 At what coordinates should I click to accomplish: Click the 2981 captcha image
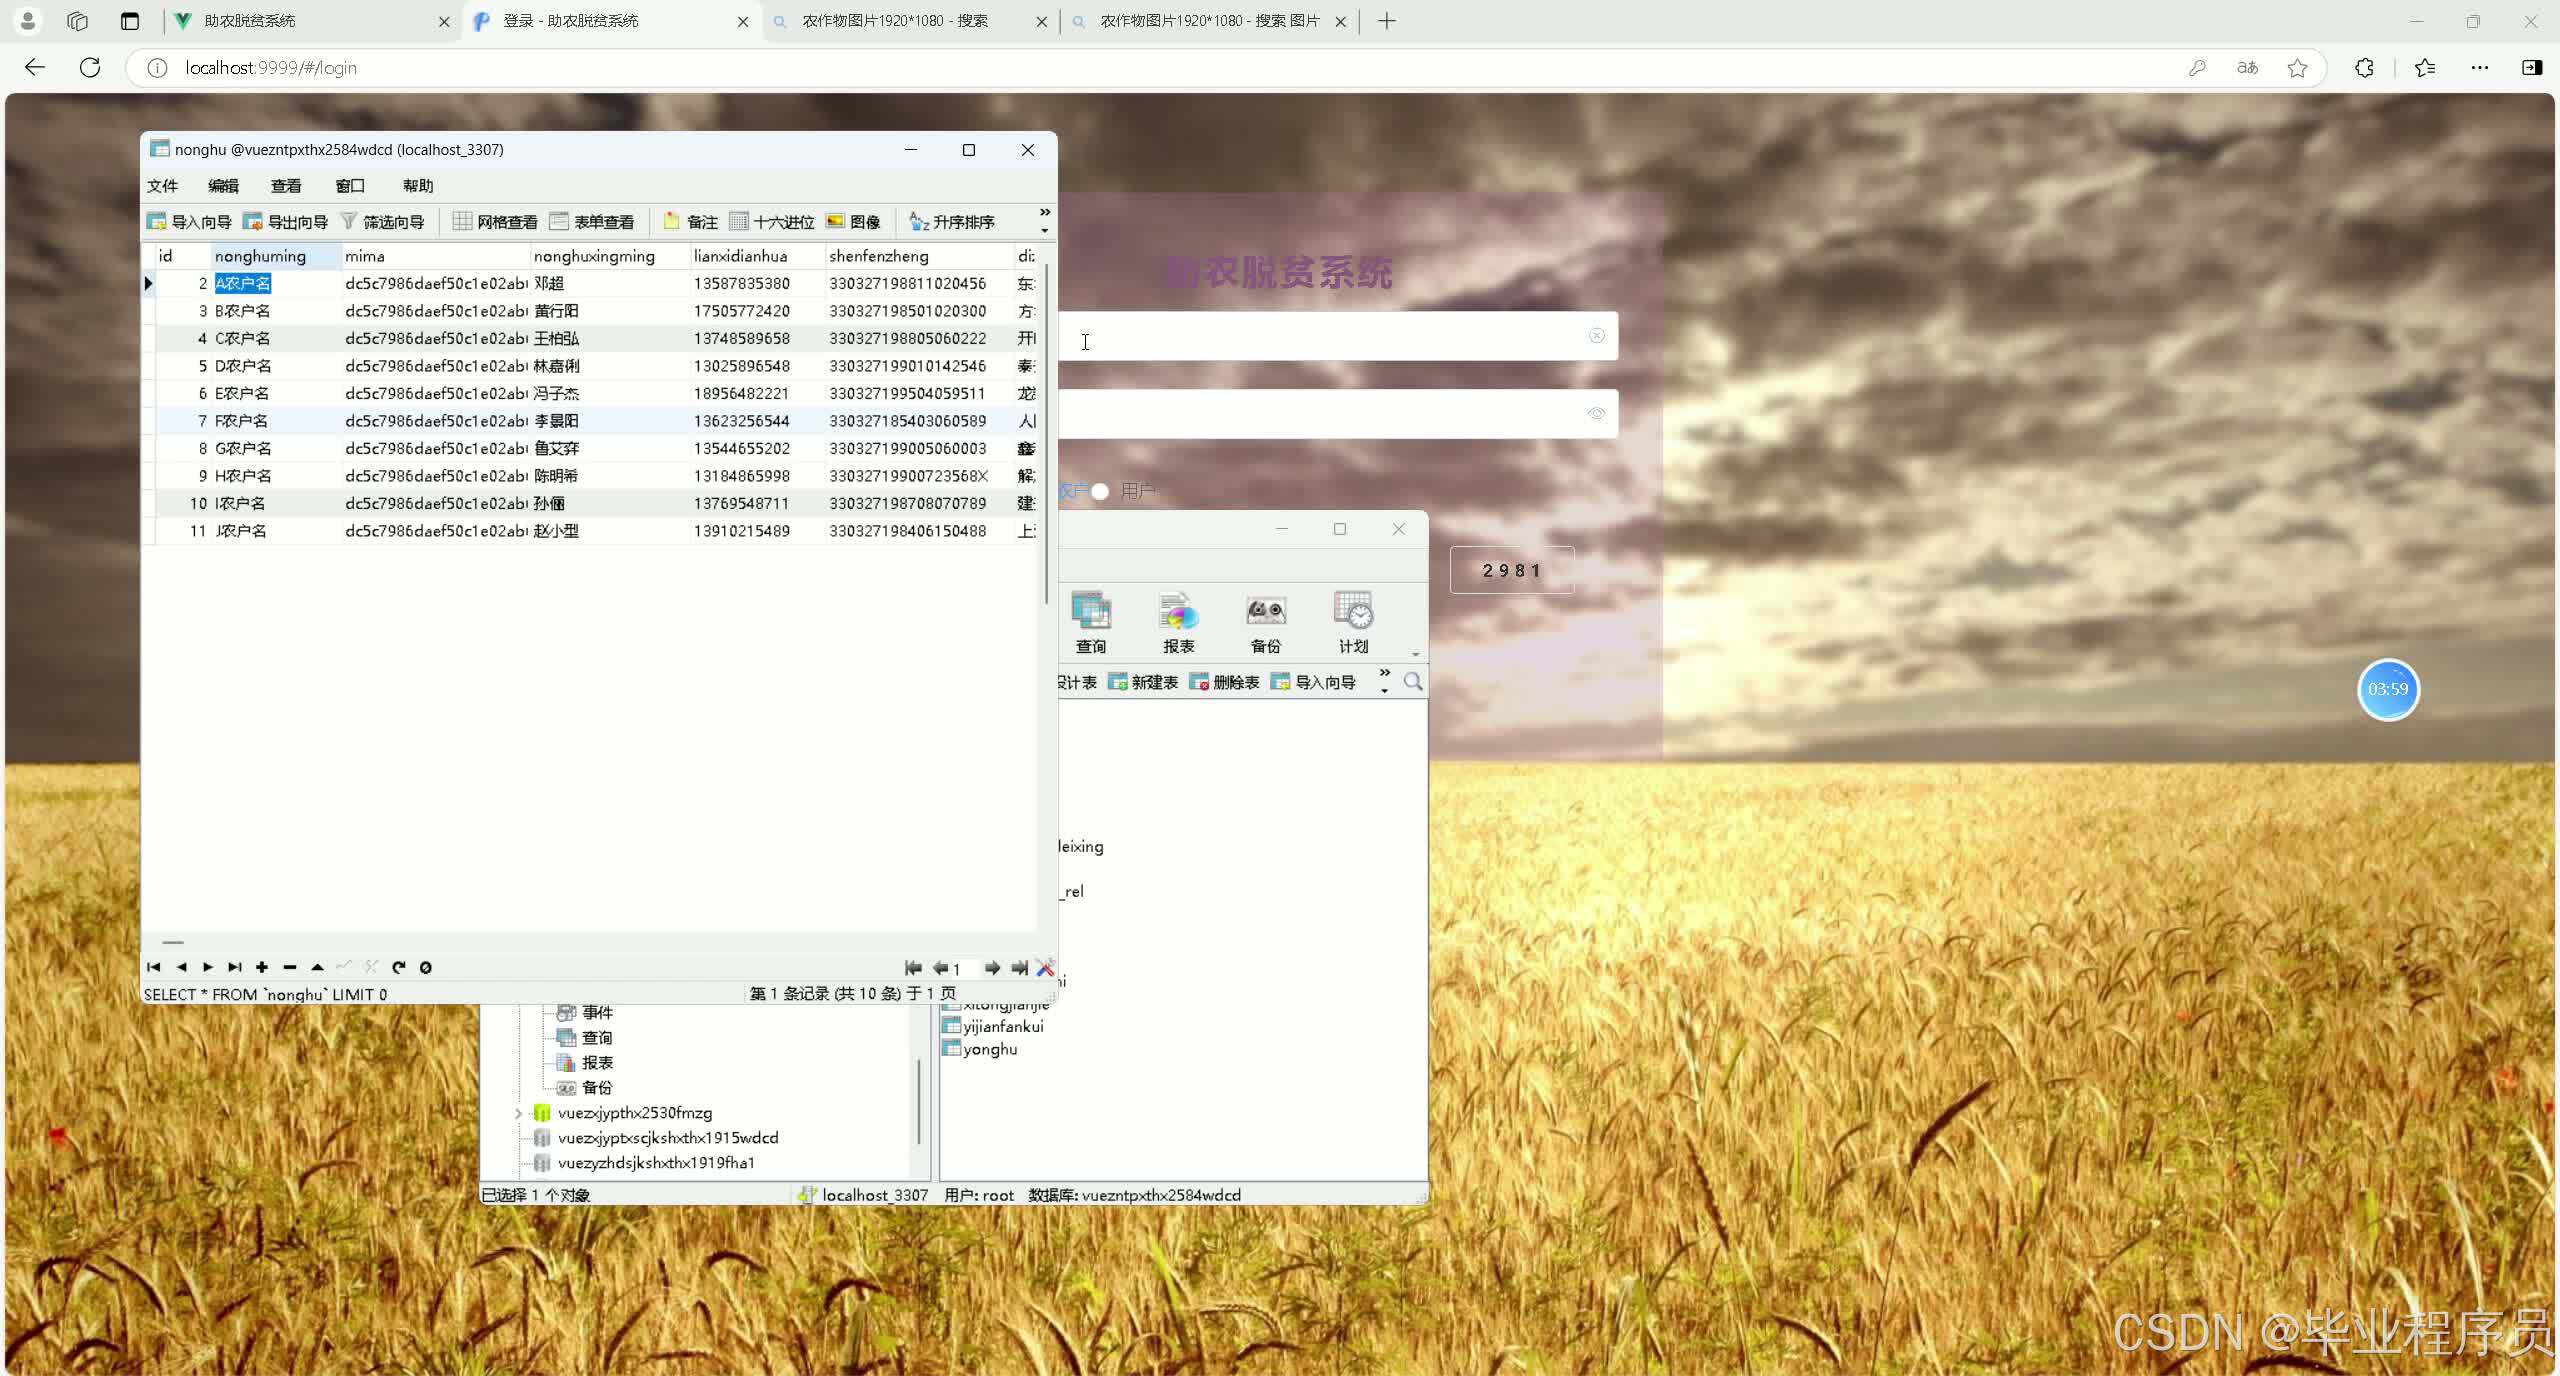[1512, 570]
